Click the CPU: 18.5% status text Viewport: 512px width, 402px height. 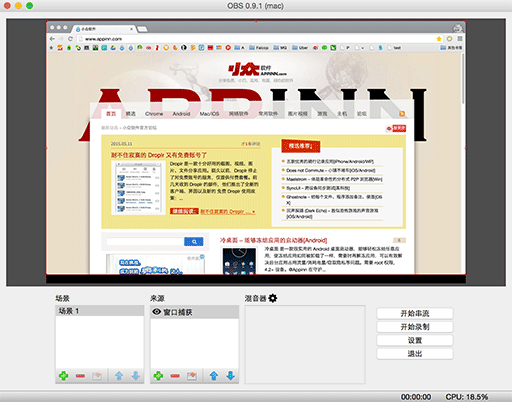[467, 397]
